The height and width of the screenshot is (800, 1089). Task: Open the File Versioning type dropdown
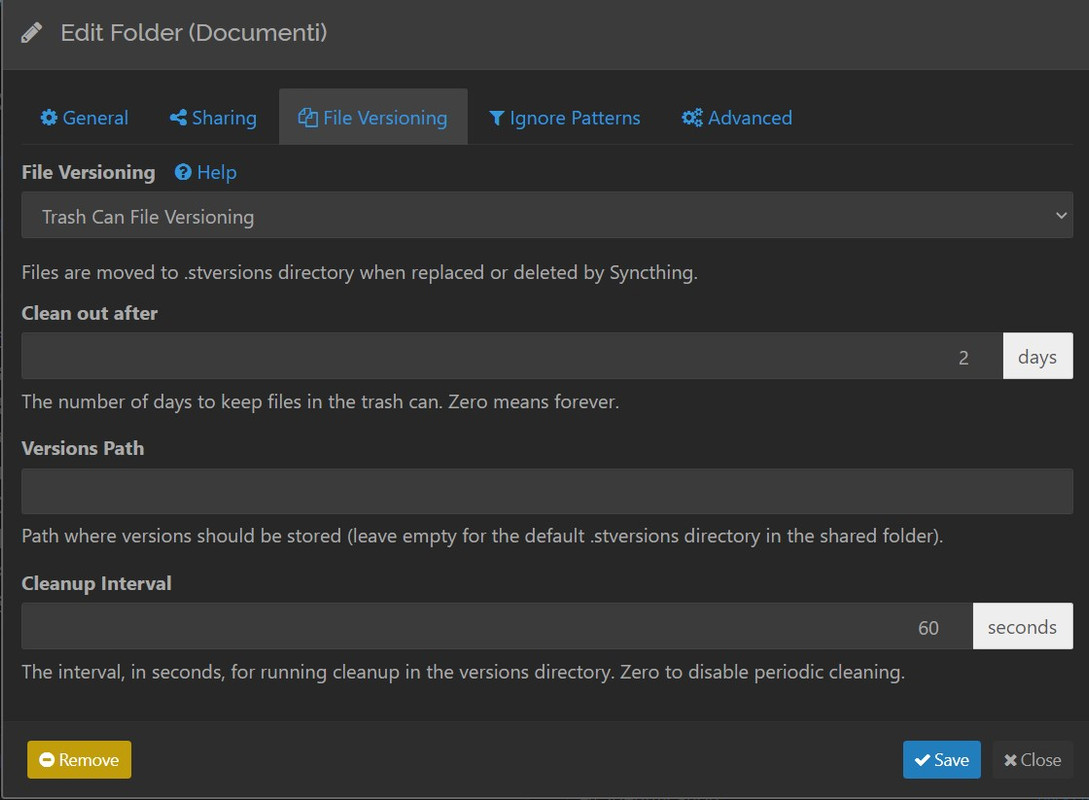click(x=546, y=216)
